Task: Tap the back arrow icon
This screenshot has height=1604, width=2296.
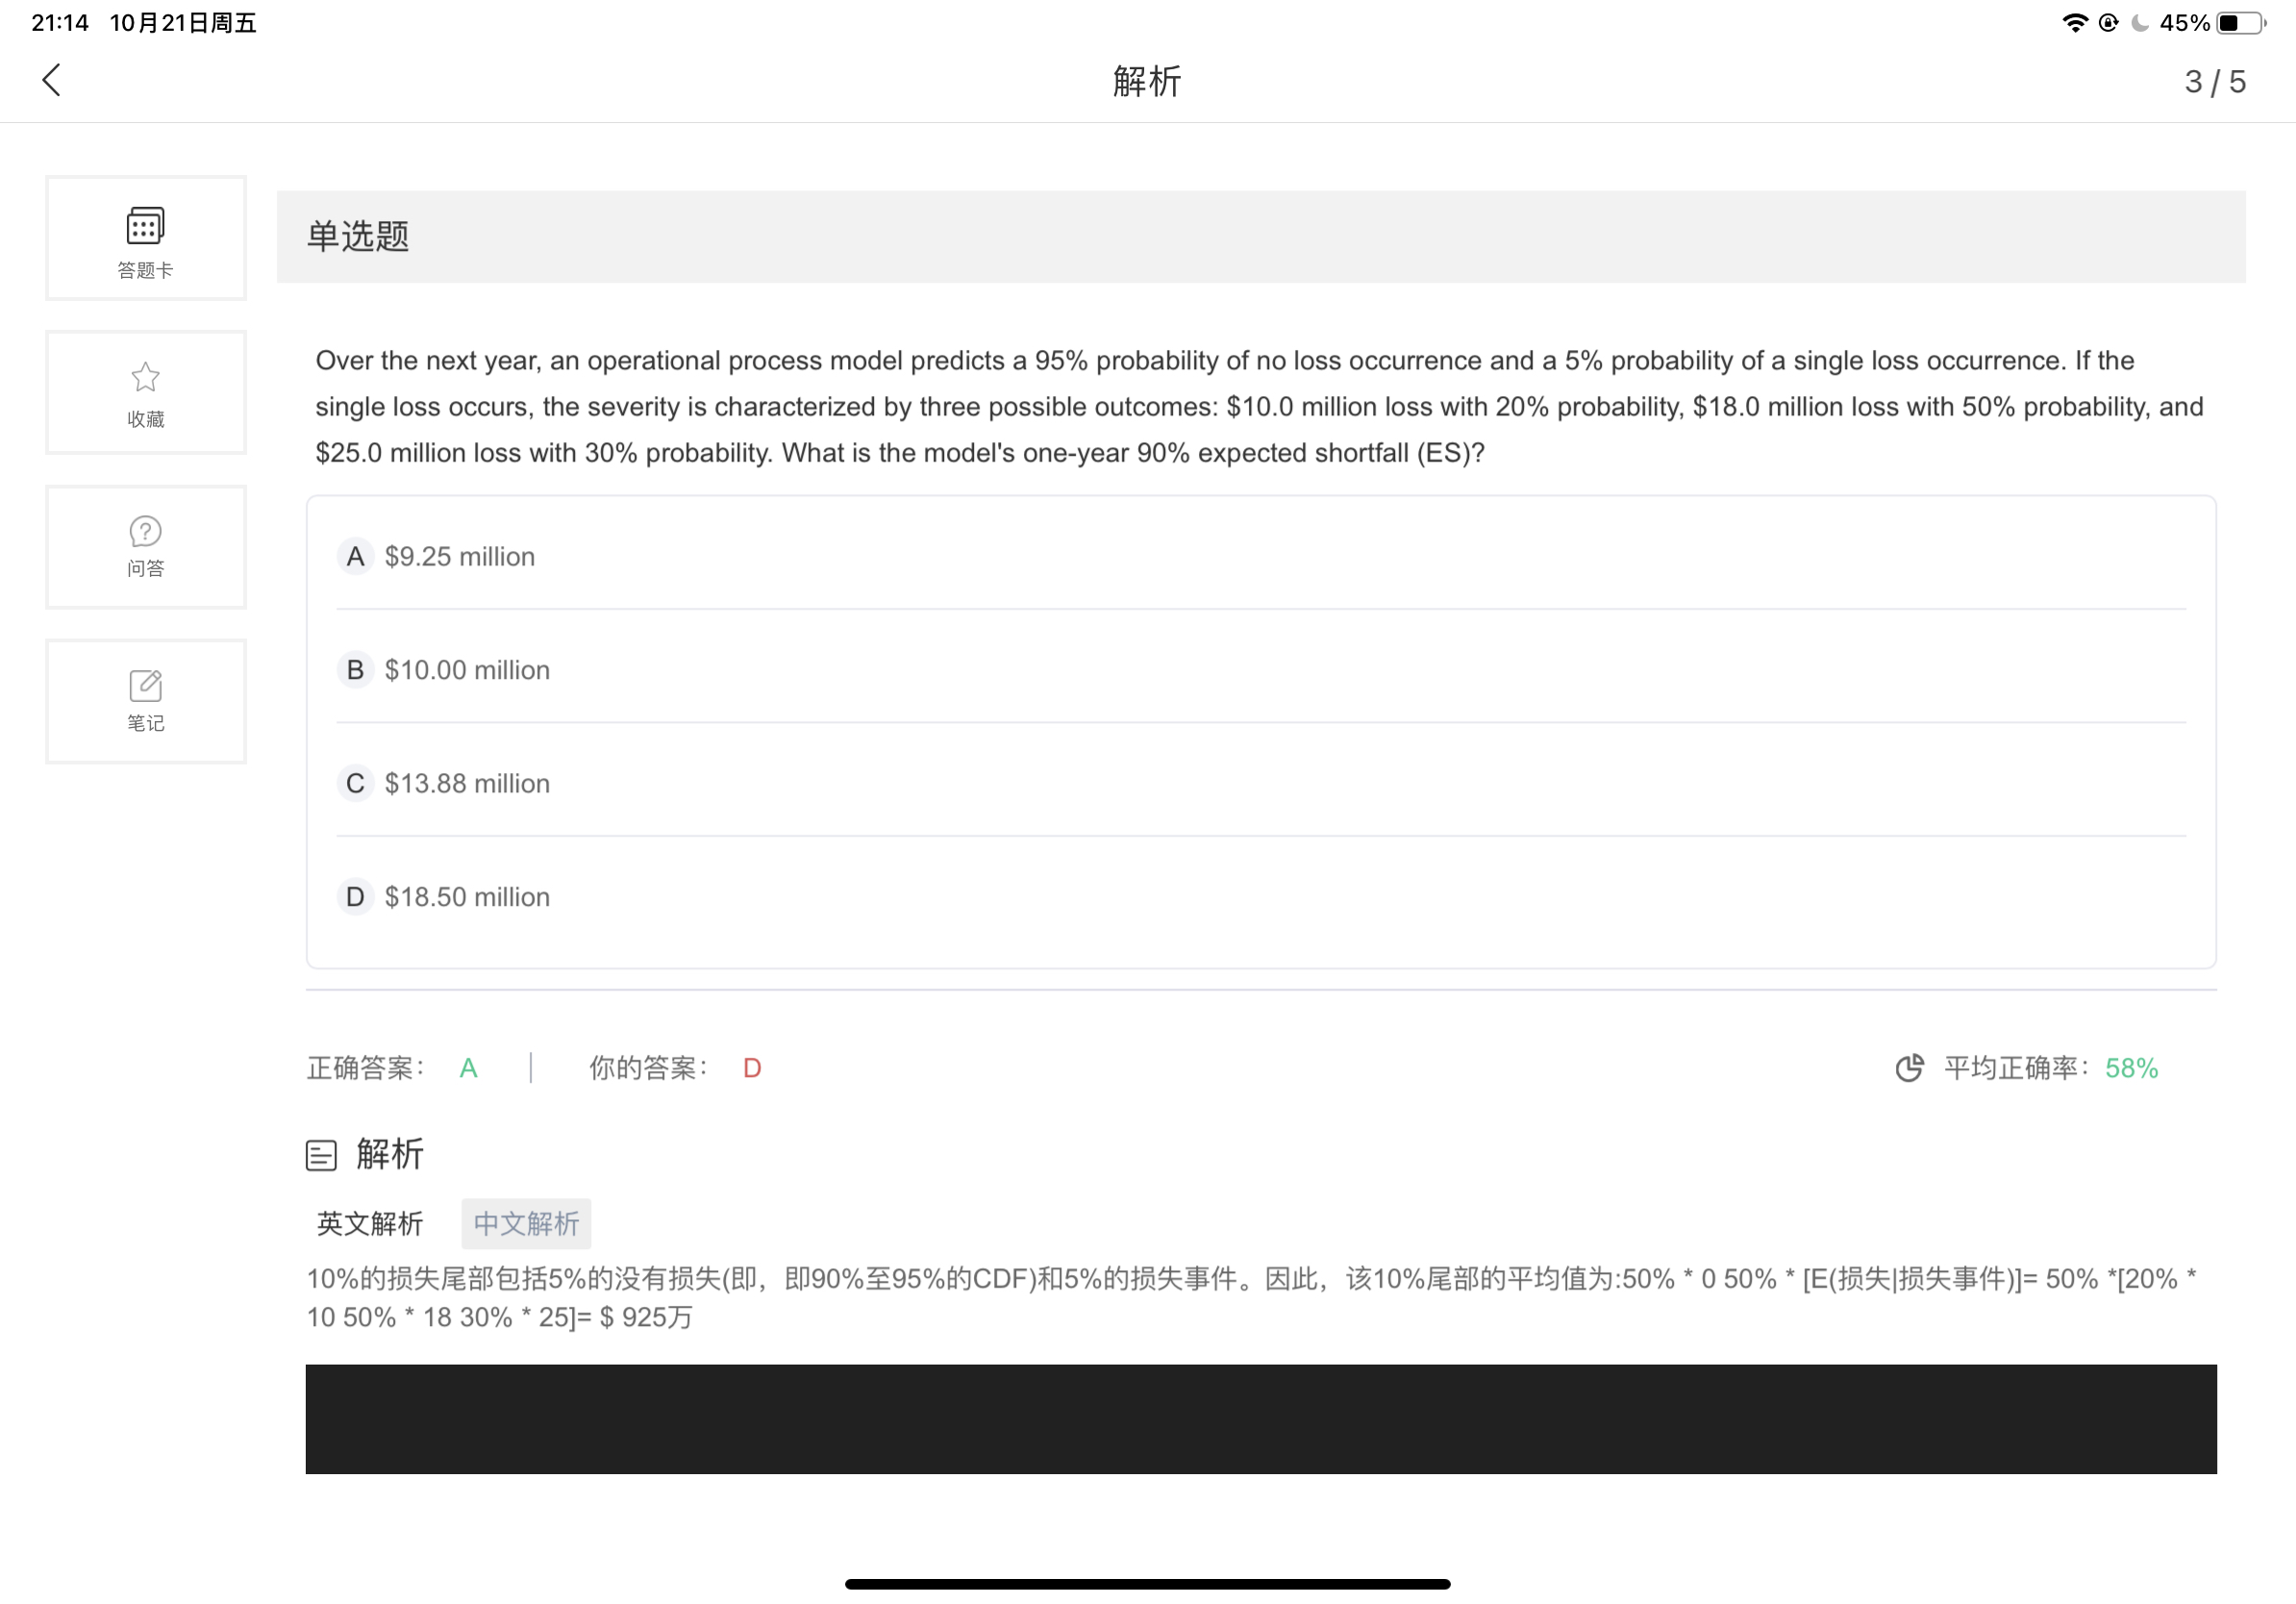Action: (x=52, y=80)
